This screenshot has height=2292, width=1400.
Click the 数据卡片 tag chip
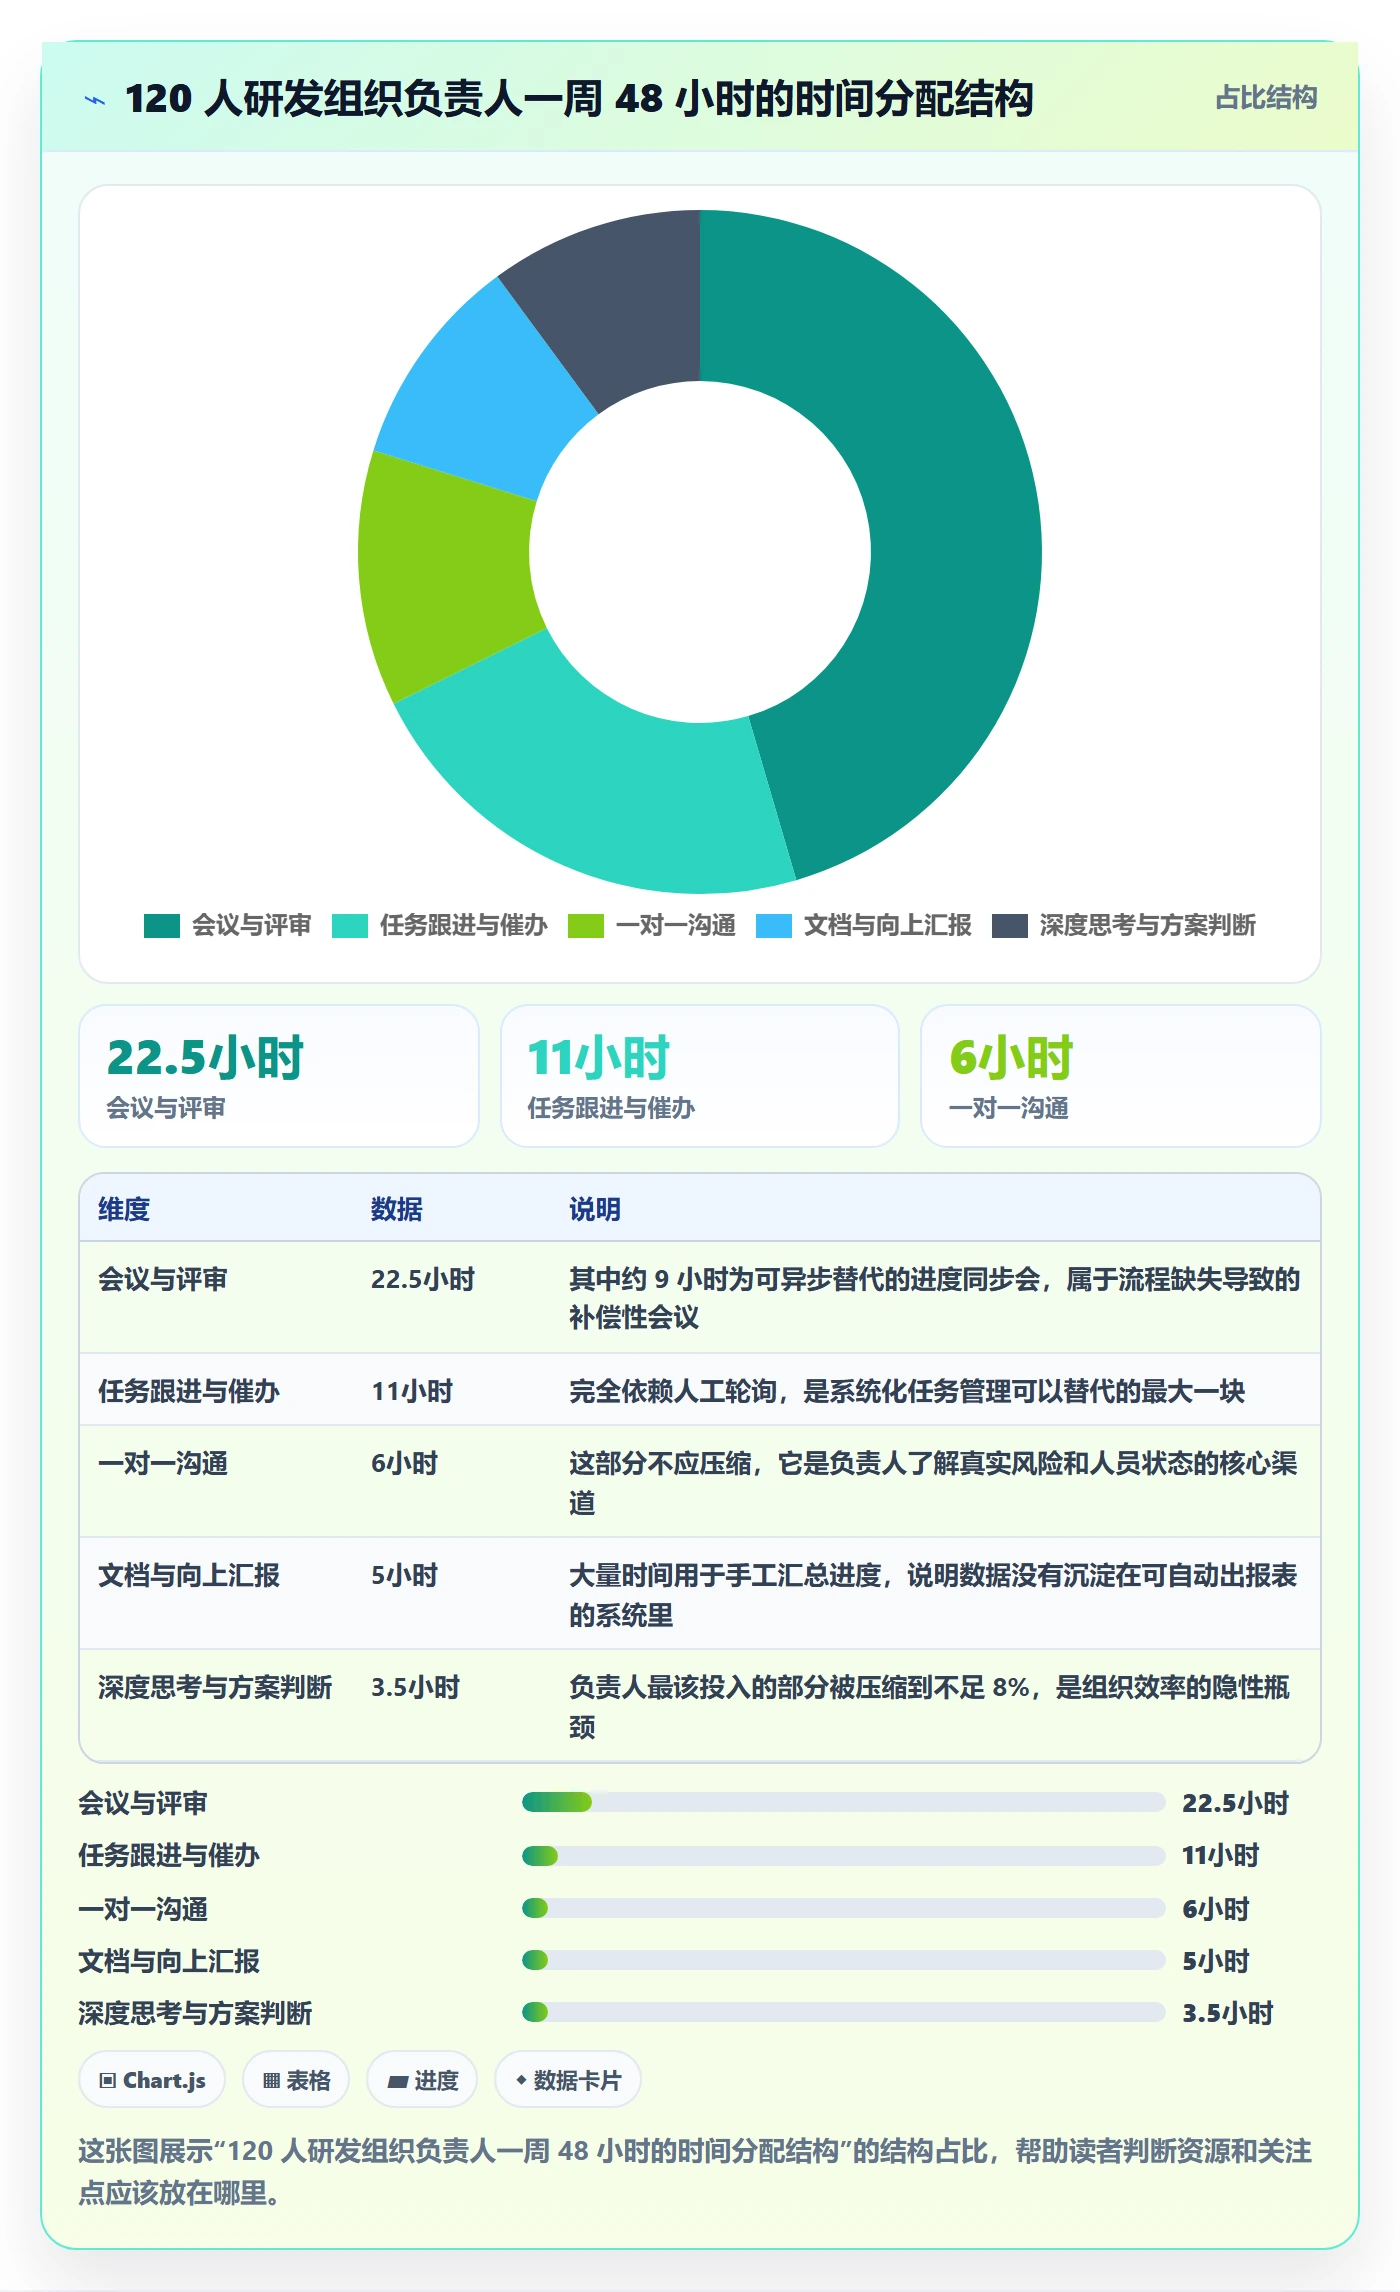tap(568, 2080)
